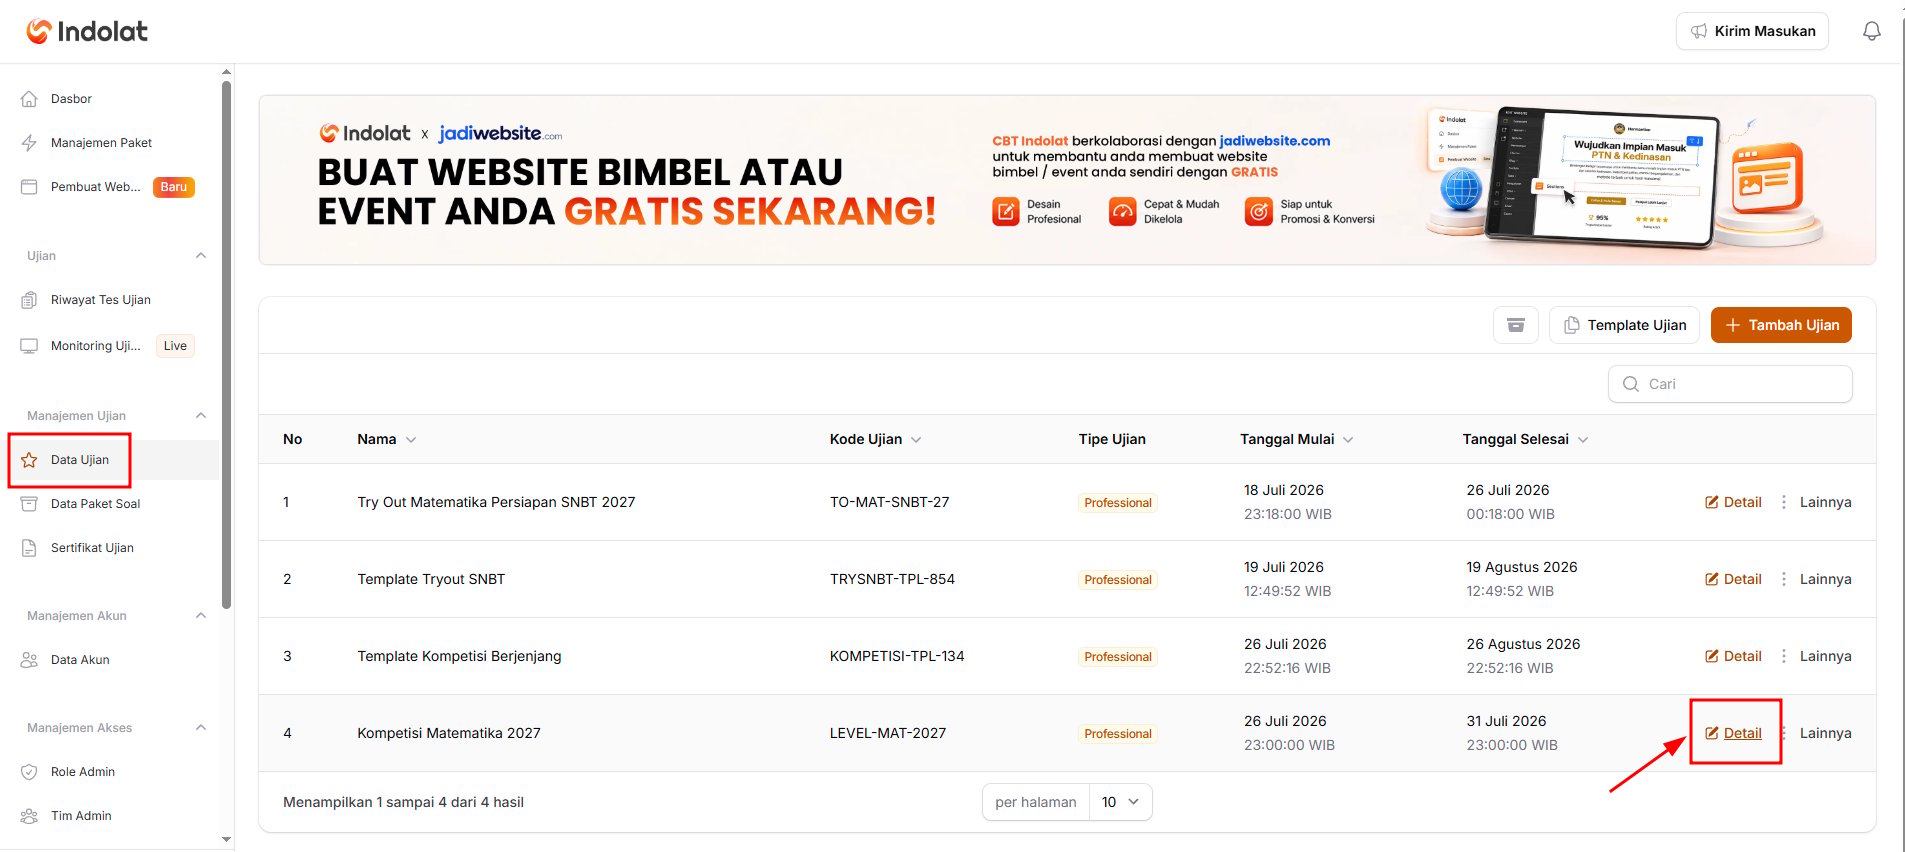Click Professional tag of Template Tryout SNBT
The width and height of the screenshot is (1905, 852).
tap(1118, 580)
